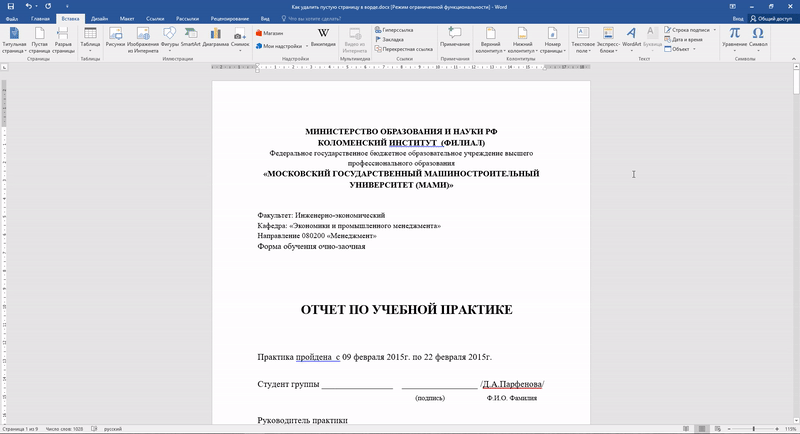Open the Нижний колонтитул footer dropdown
This screenshot has width=800, height=434.
pyautogui.click(x=522, y=41)
